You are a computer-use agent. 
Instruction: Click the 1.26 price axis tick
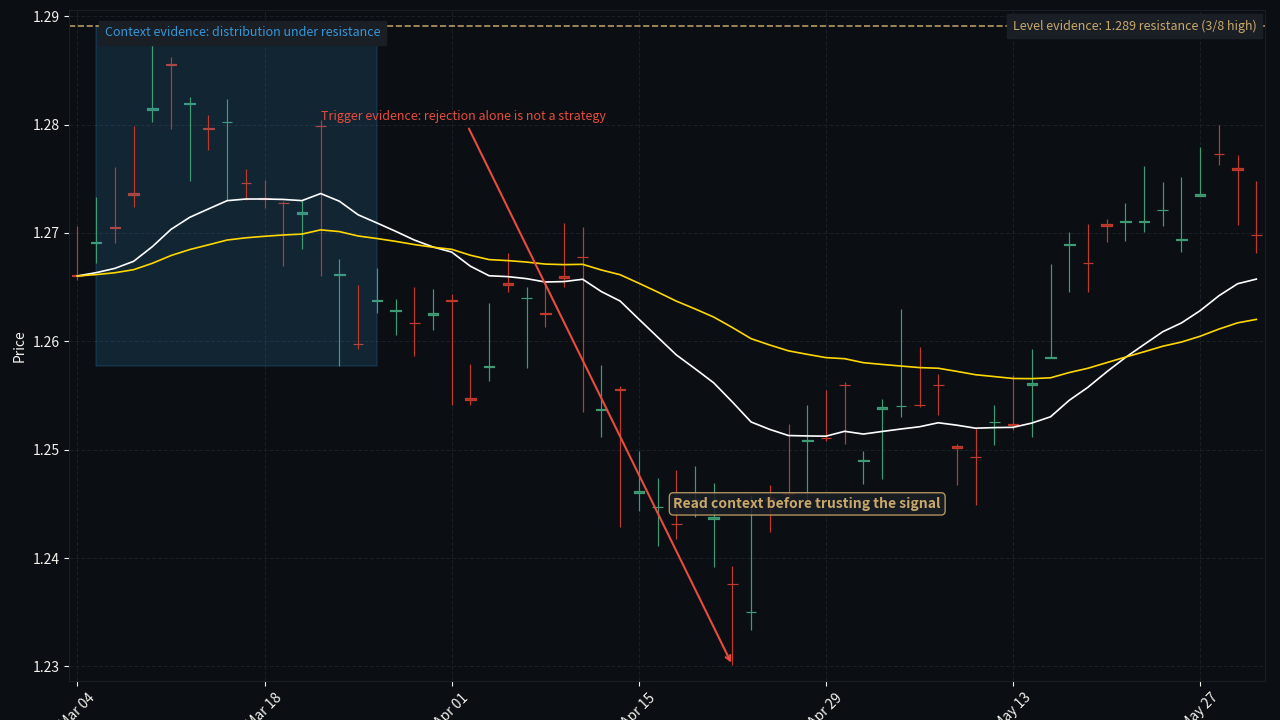(x=45, y=342)
